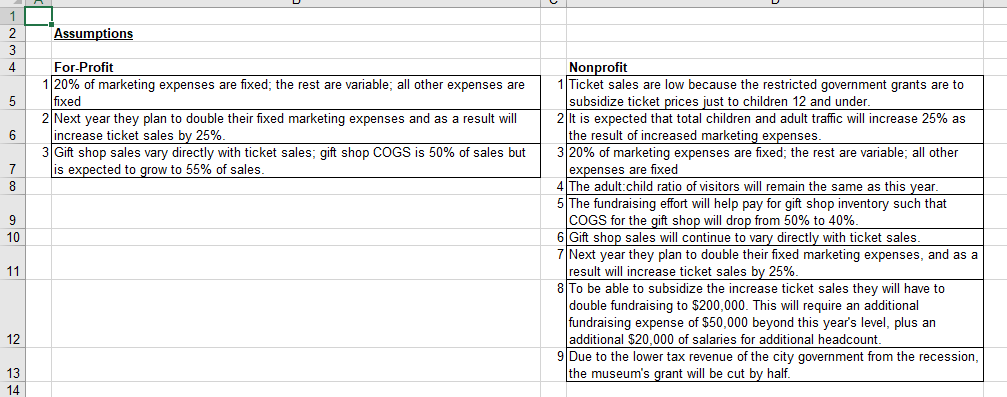Select cell about doubling fundraising to $200,000

point(775,313)
